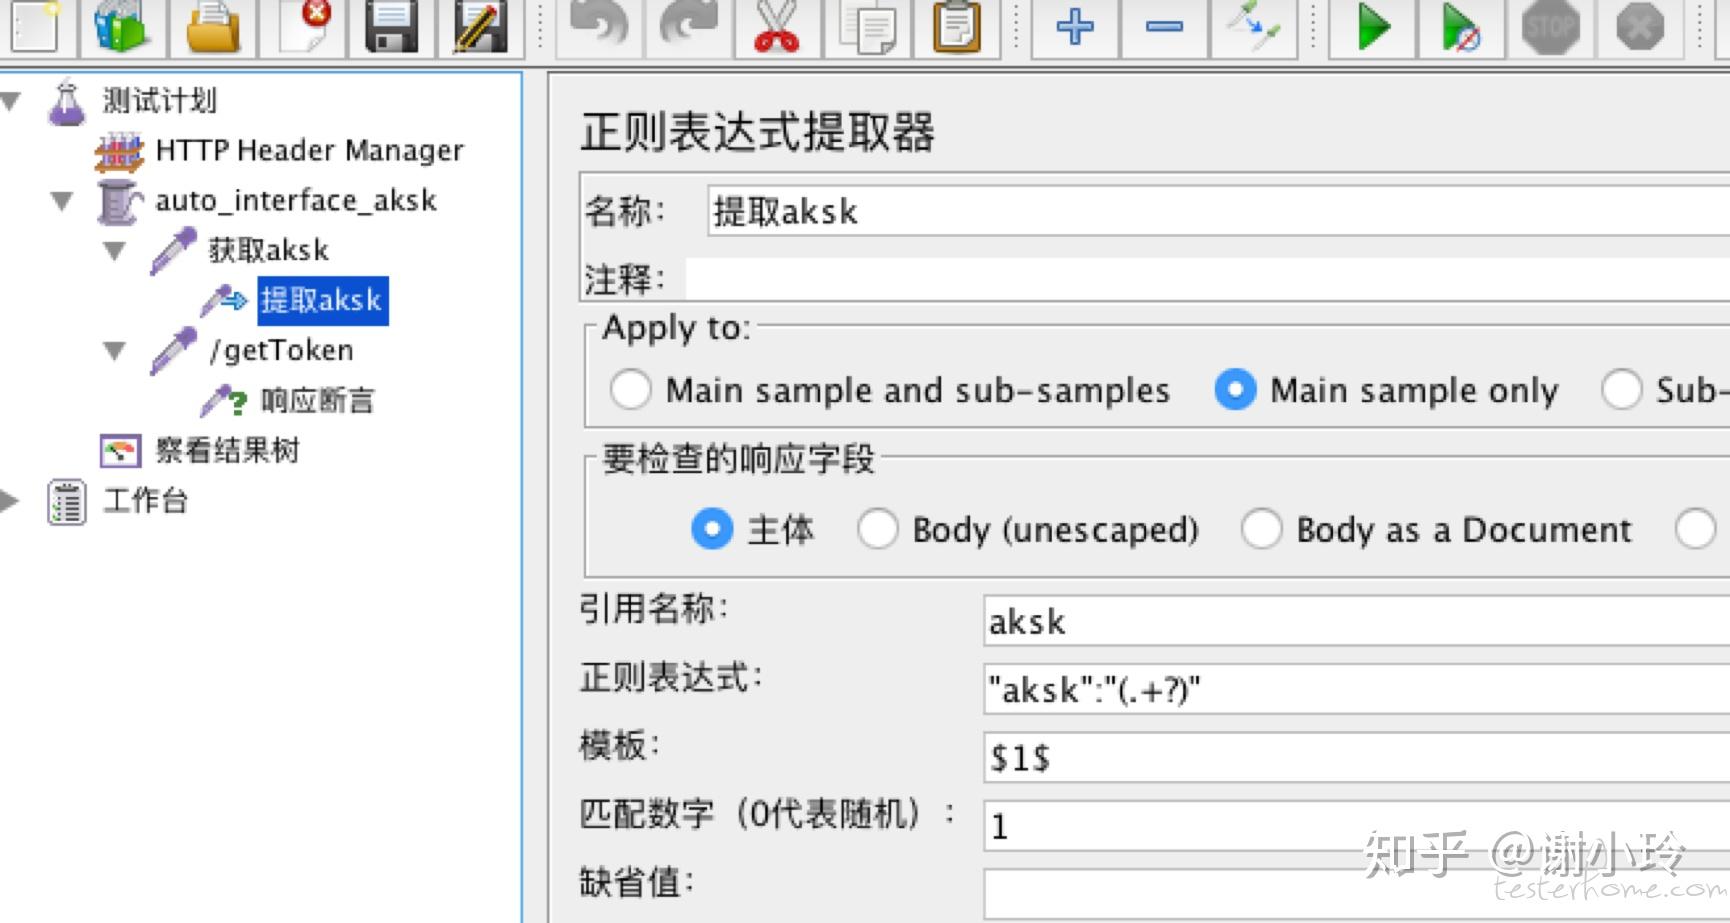Collapse the 获取aksk sampler node
The height and width of the screenshot is (923, 1730).
pyautogui.click(x=115, y=251)
